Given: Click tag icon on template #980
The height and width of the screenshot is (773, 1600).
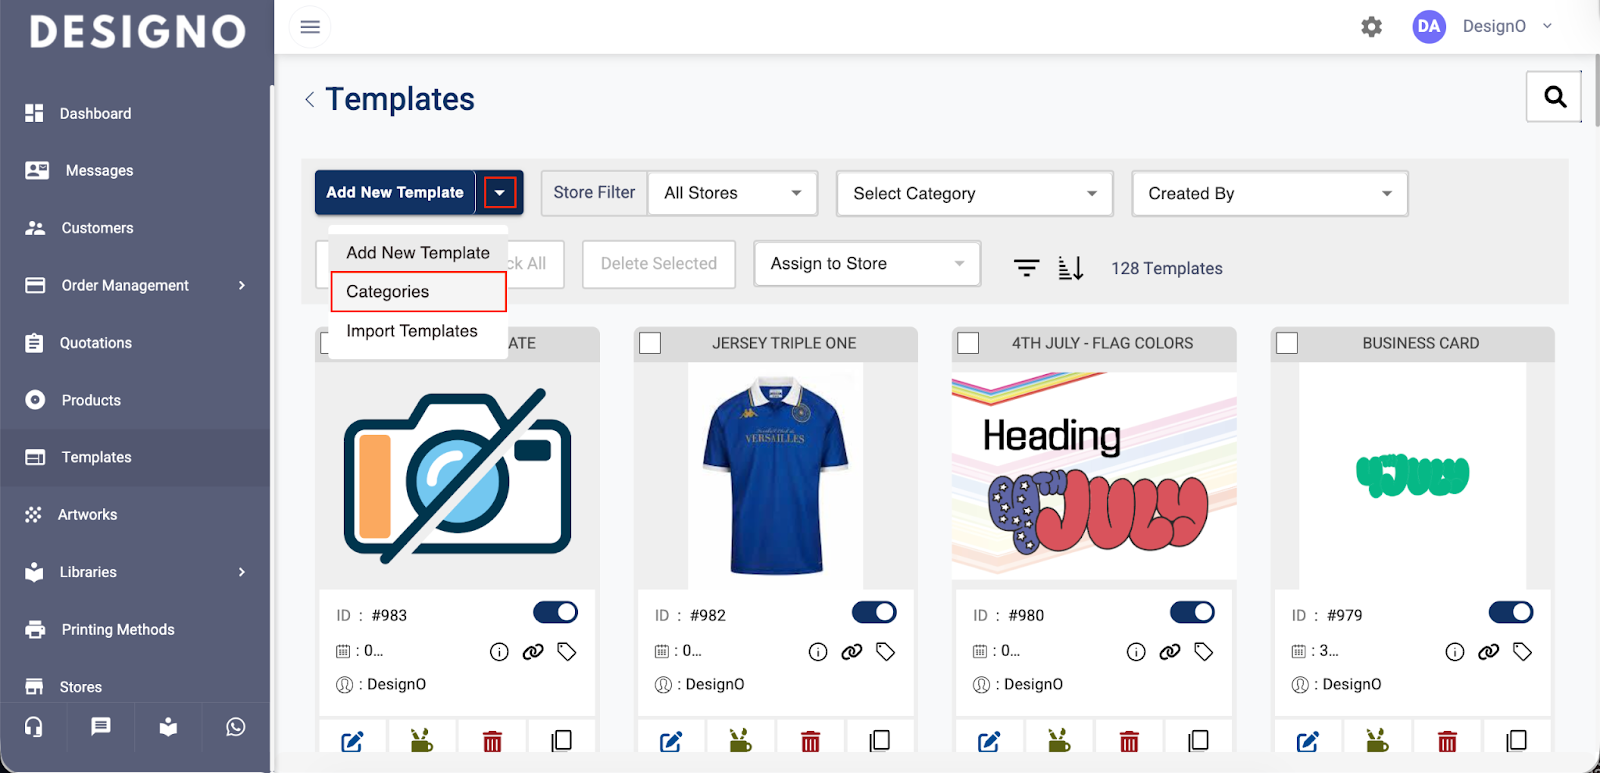Looking at the screenshot, I should [1203, 652].
